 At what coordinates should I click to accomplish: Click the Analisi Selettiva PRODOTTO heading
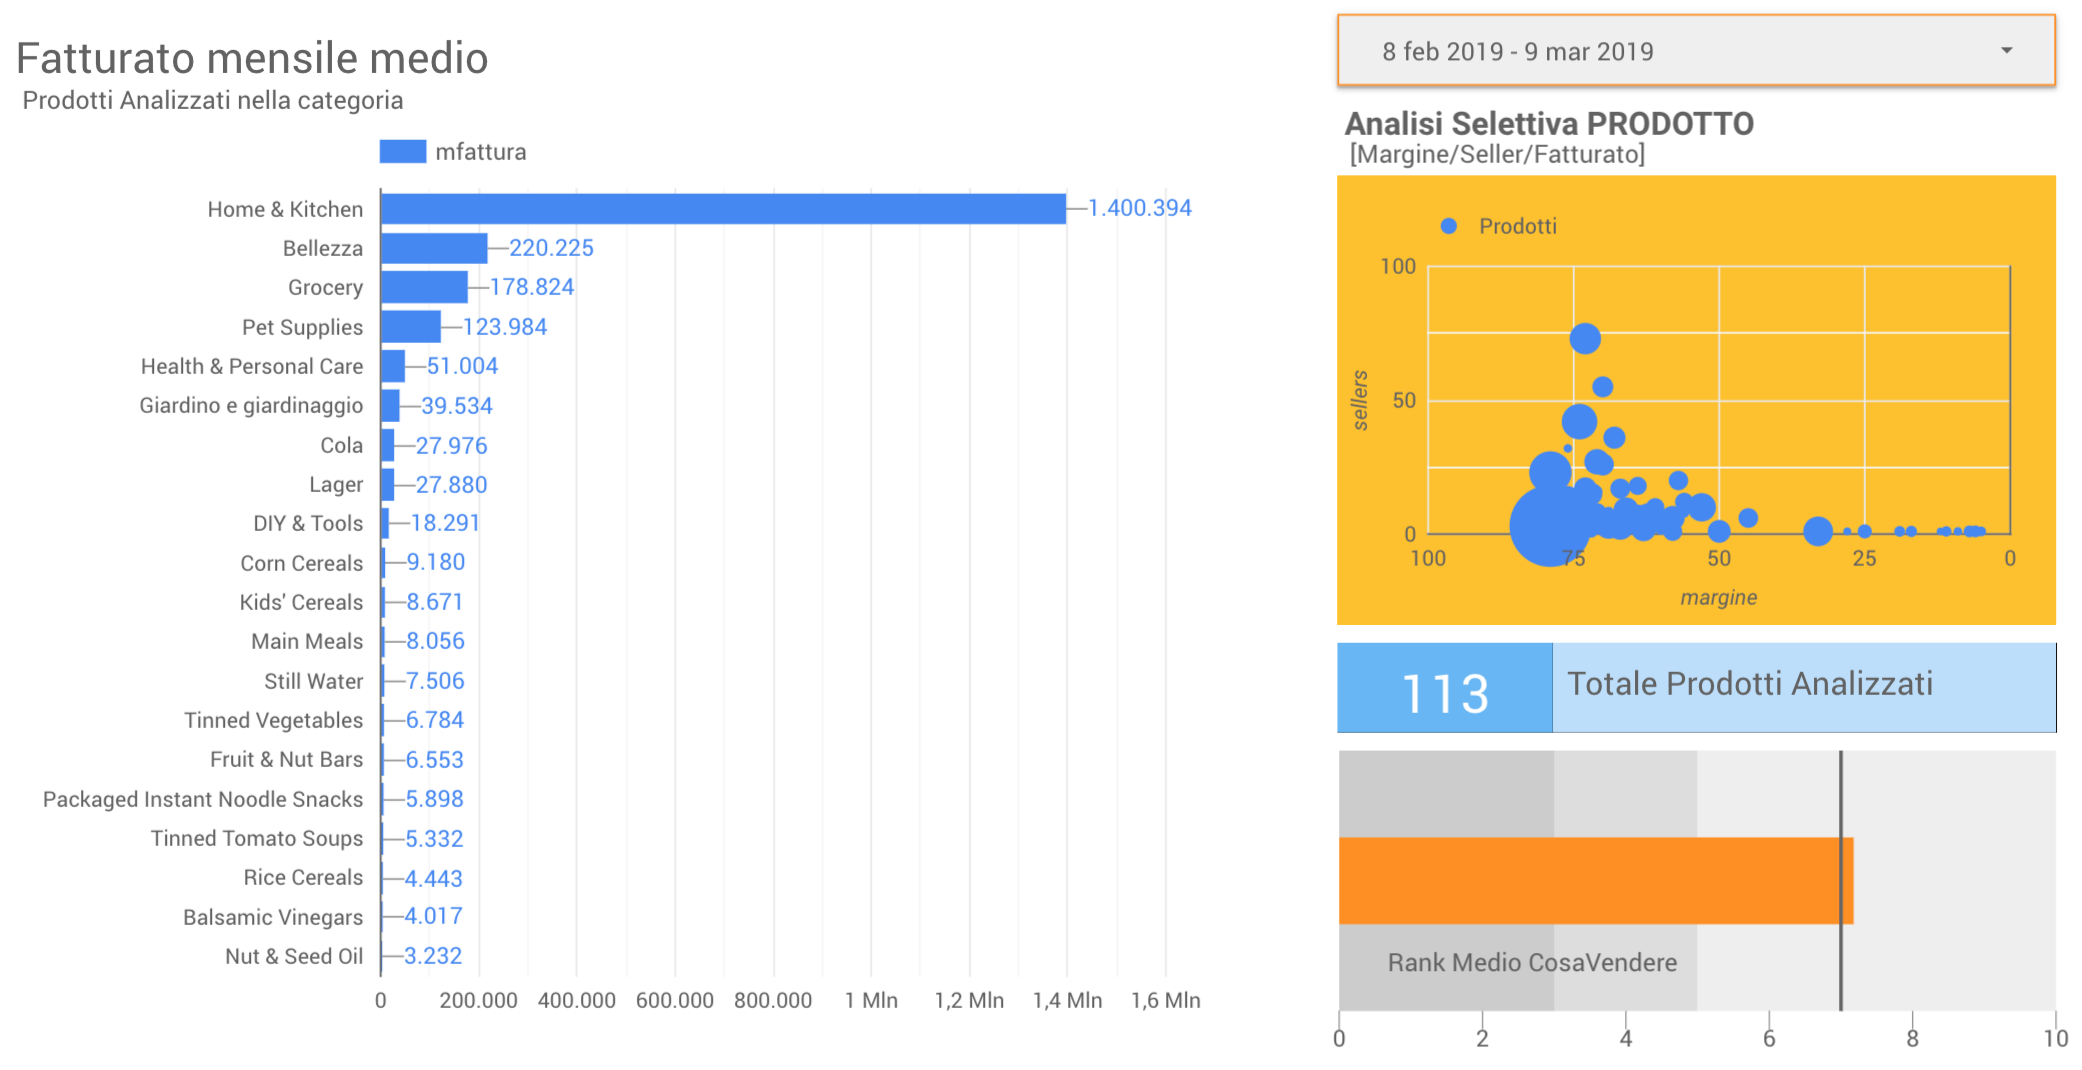click(1549, 124)
